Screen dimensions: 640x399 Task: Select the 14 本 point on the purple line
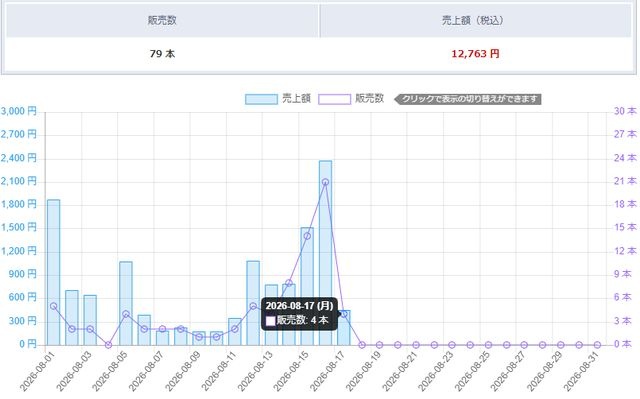click(307, 236)
